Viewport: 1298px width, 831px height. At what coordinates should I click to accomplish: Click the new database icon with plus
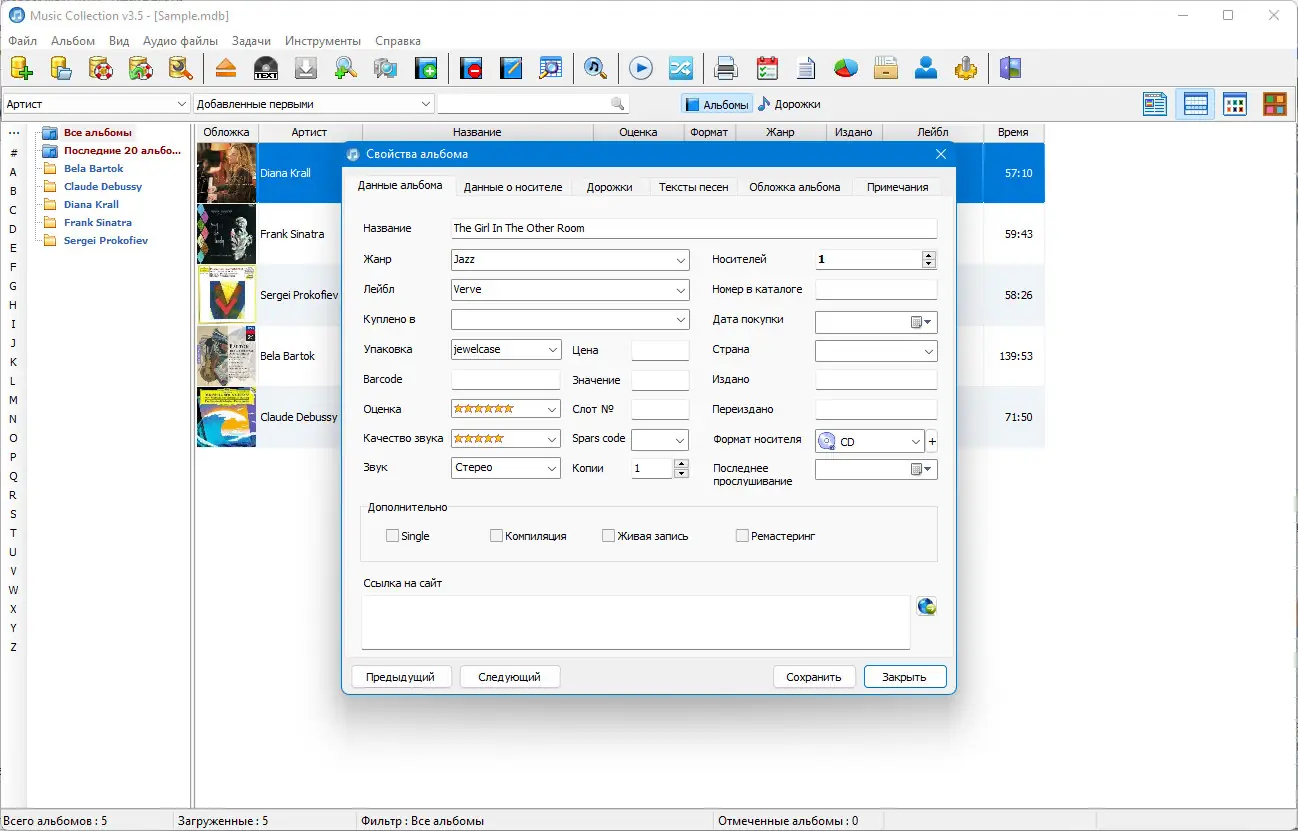click(x=21, y=68)
